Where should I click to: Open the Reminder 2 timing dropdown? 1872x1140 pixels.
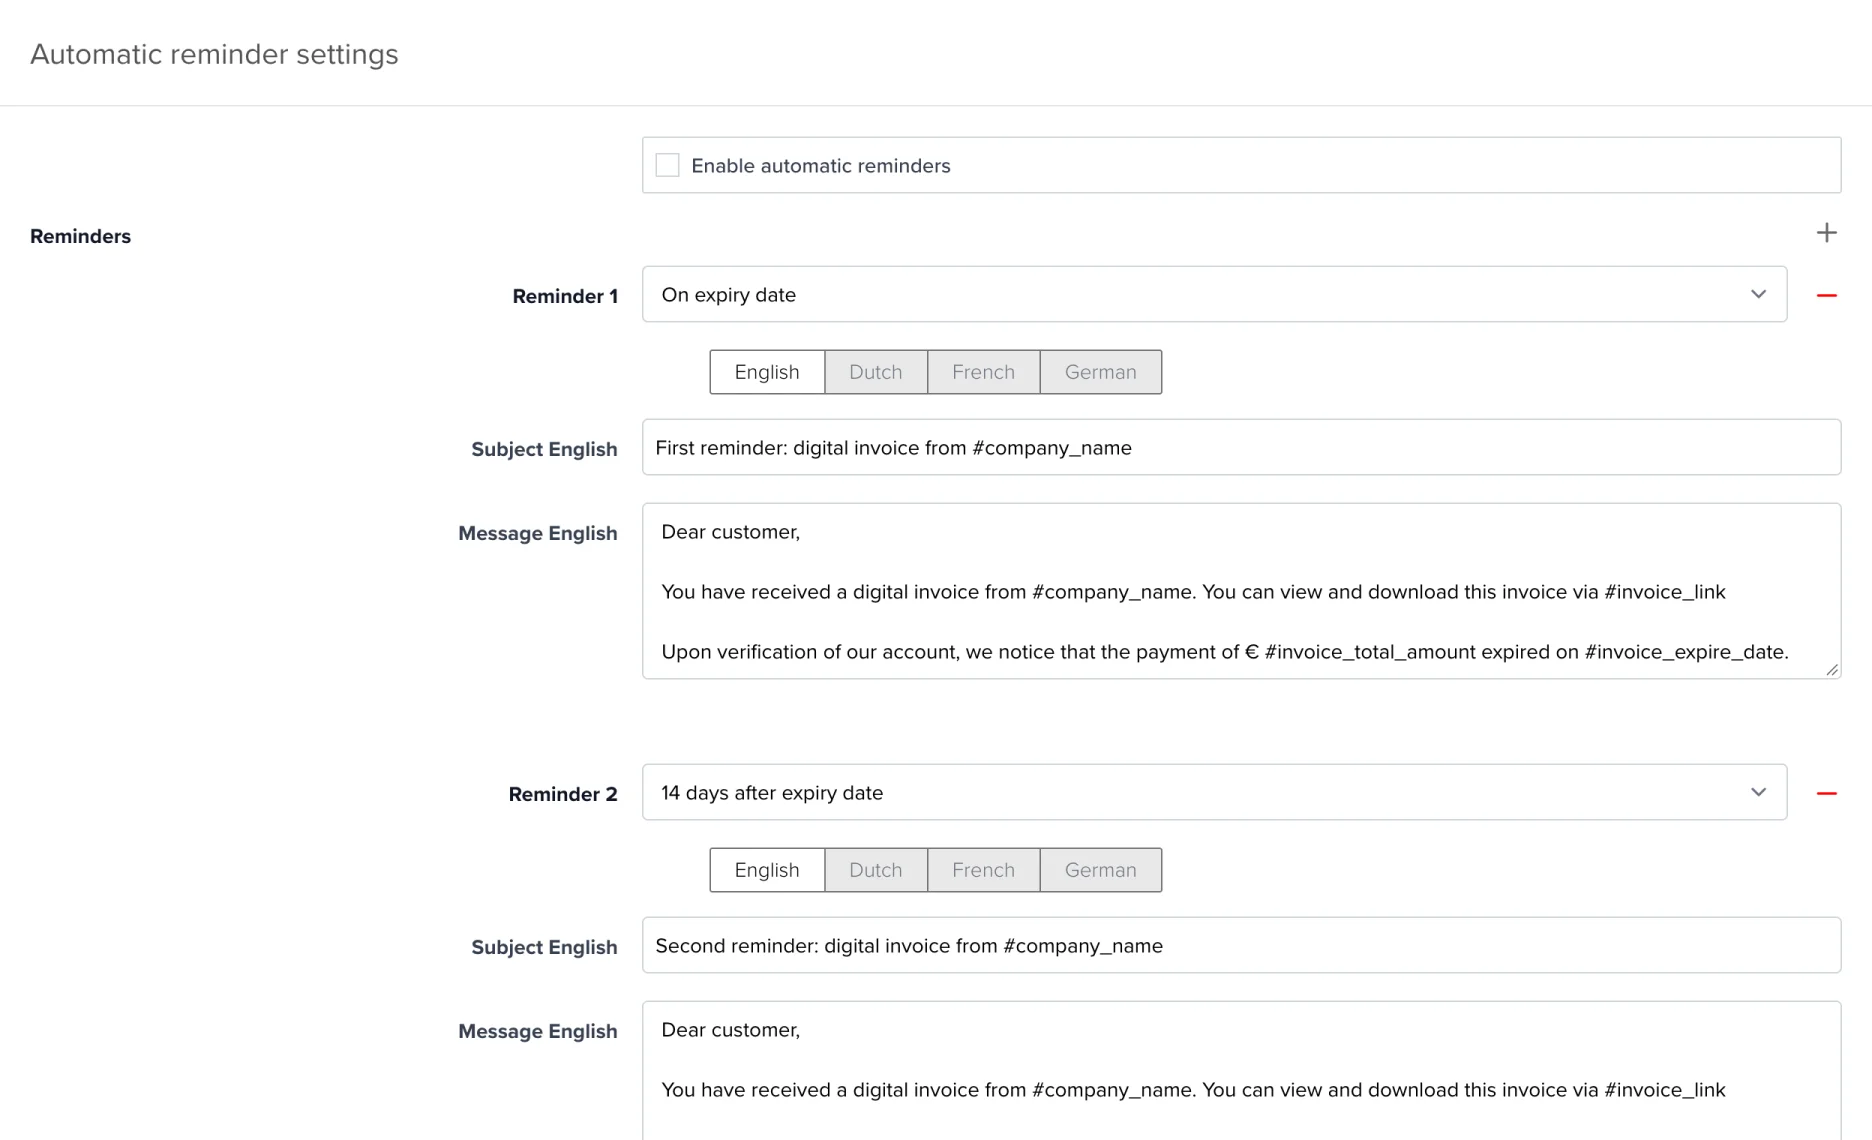tap(1214, 792)
